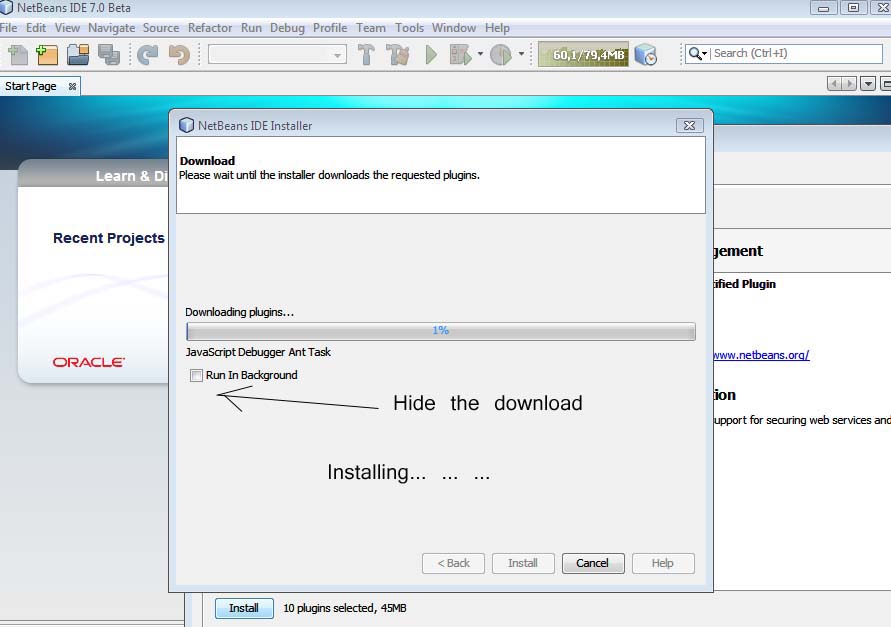Image resolution: width=891 pixels, height=627 pixels.
Task: Click the New File toolbar icon
Action: coord(18,55)
